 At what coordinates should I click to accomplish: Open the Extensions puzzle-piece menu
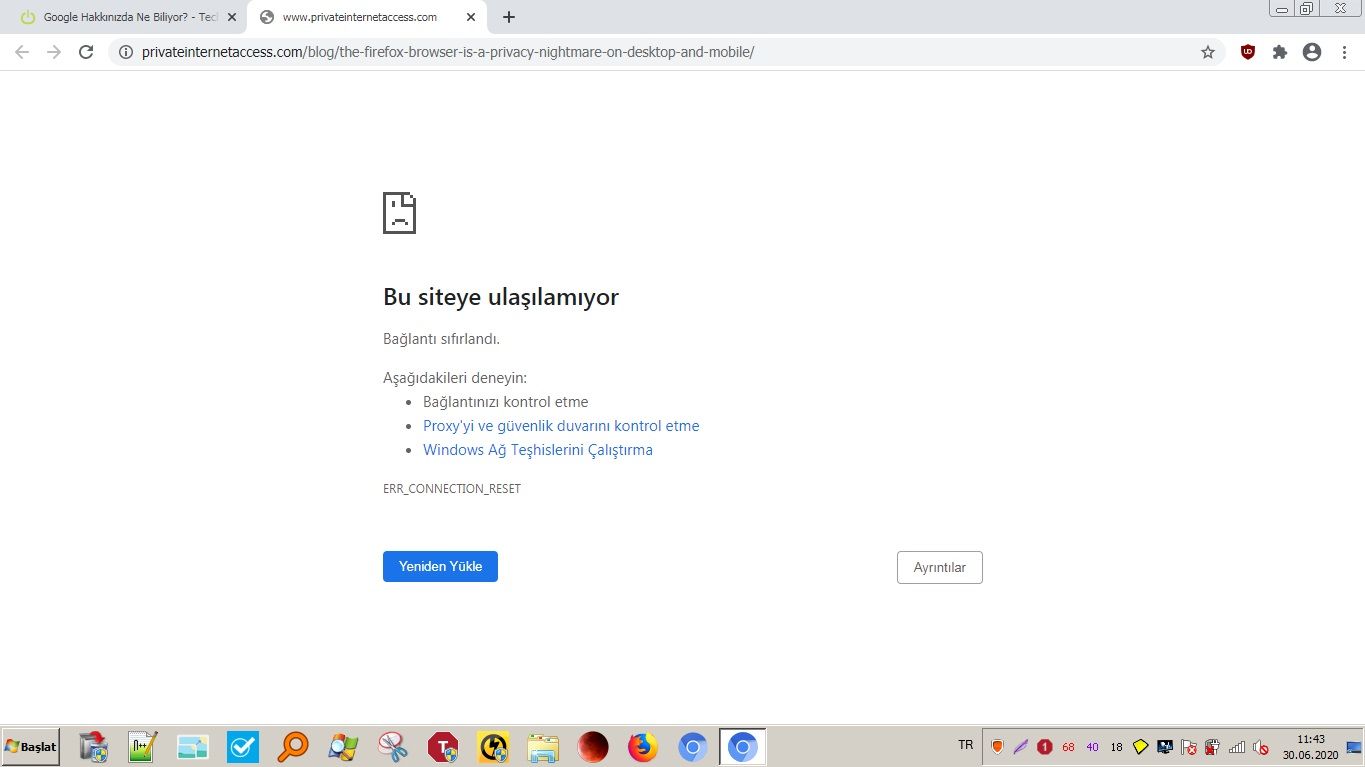(1279, 52)
